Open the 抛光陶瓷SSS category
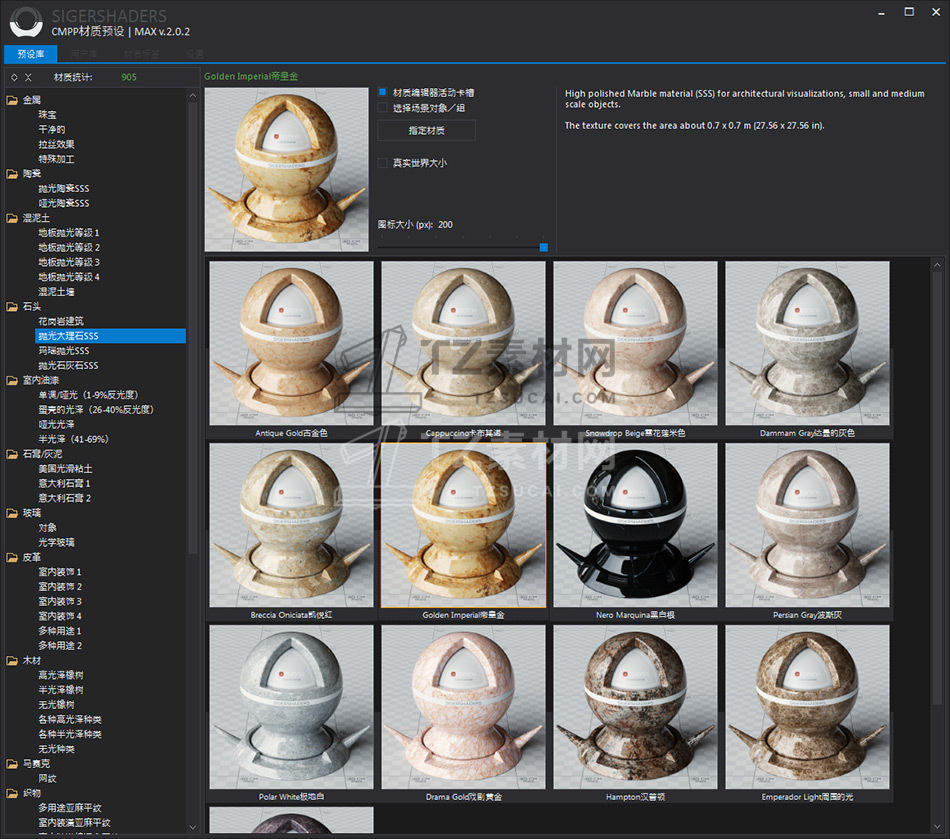Viewport: 950px width, 839px height. tap(64, 188)
